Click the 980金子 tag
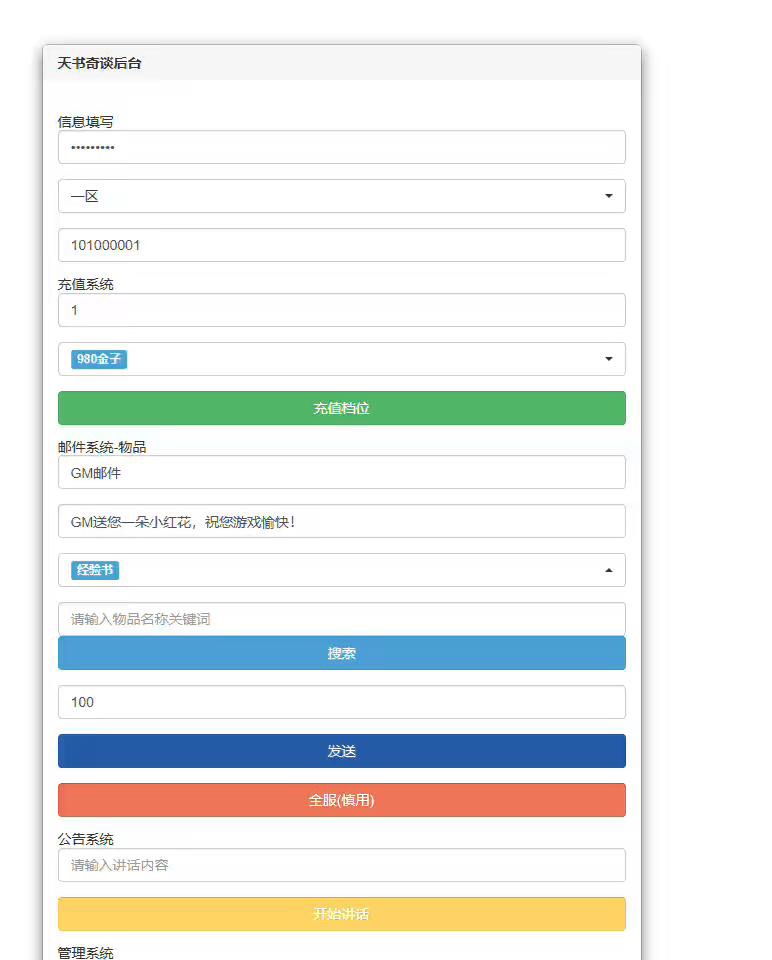Screen dimensions: 772x960 (x=99, y=359)
